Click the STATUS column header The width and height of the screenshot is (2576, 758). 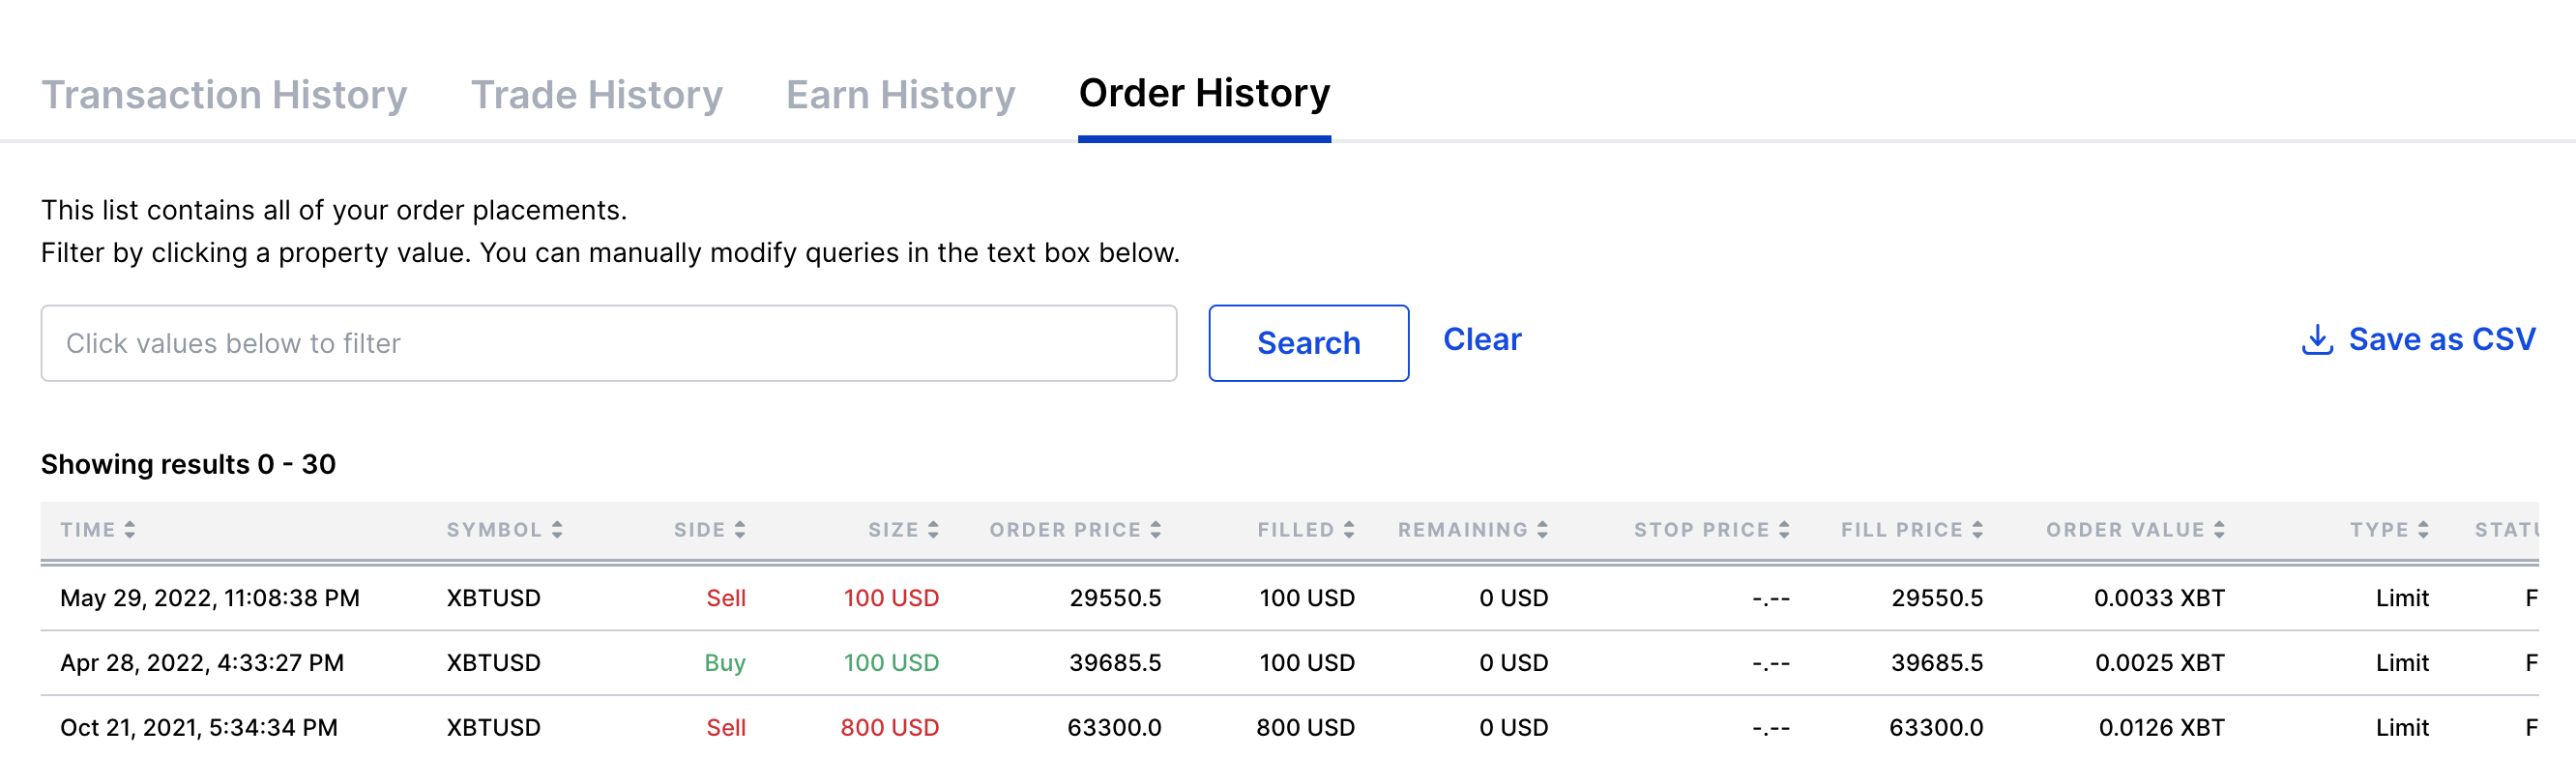pos(2507,530)
